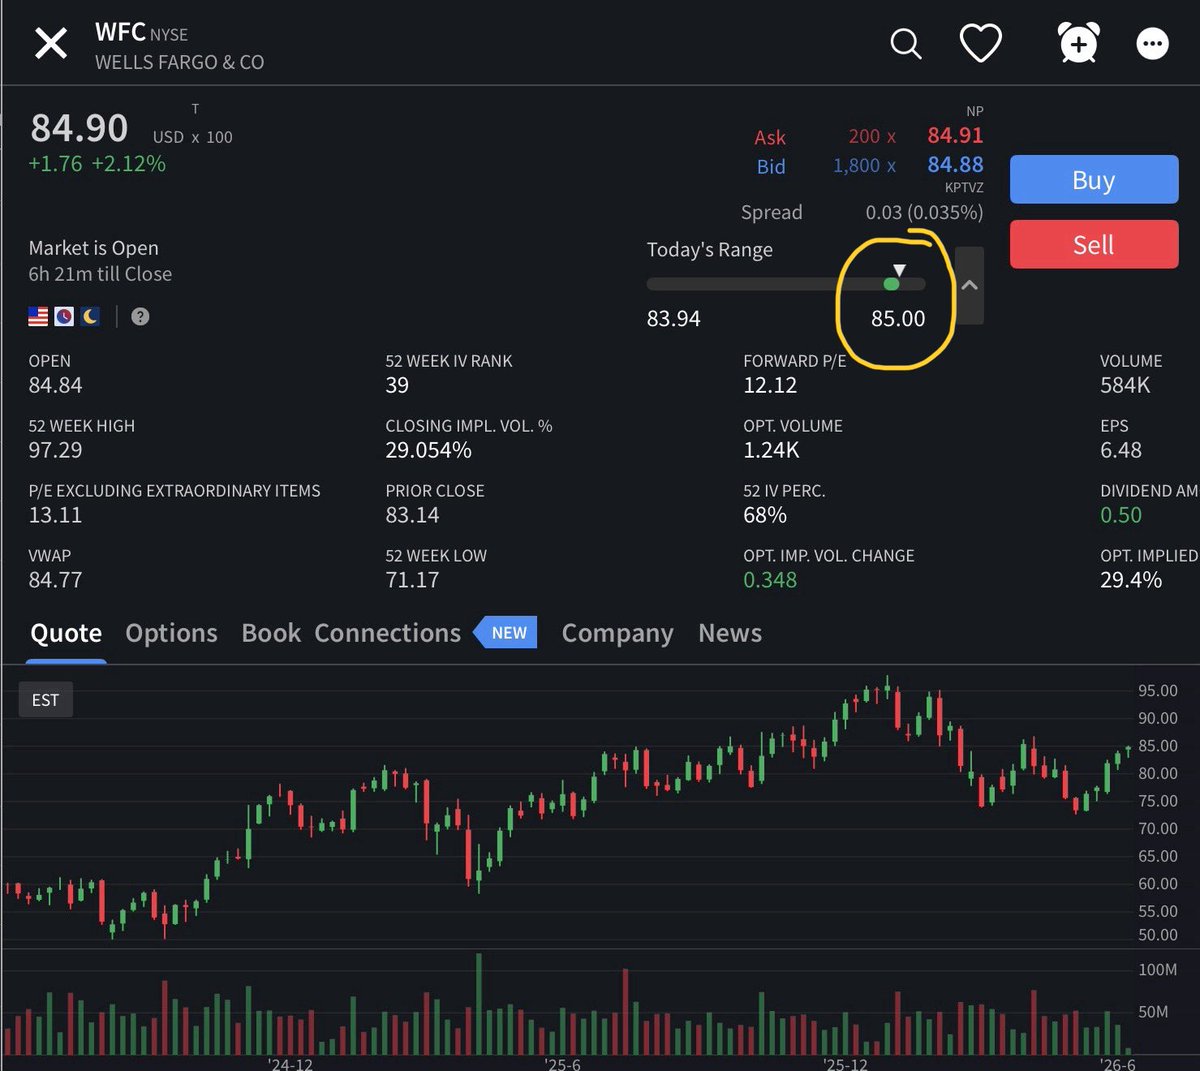
Task: Open the search magnifier icon
Action: click(906, 44)
